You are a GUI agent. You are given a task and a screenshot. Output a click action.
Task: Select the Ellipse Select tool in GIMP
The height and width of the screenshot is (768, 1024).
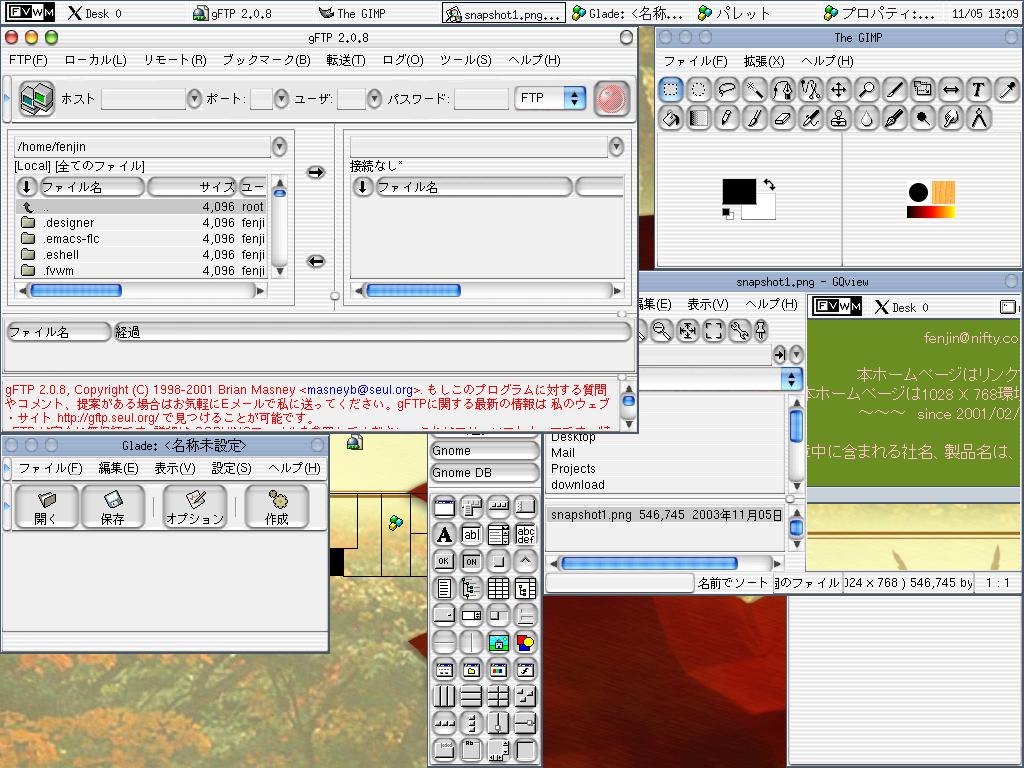click(x=699, y=89)
